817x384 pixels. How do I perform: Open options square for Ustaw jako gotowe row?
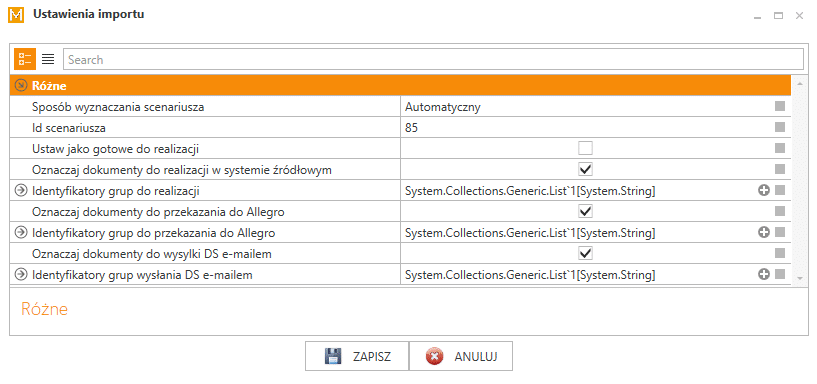779,148
